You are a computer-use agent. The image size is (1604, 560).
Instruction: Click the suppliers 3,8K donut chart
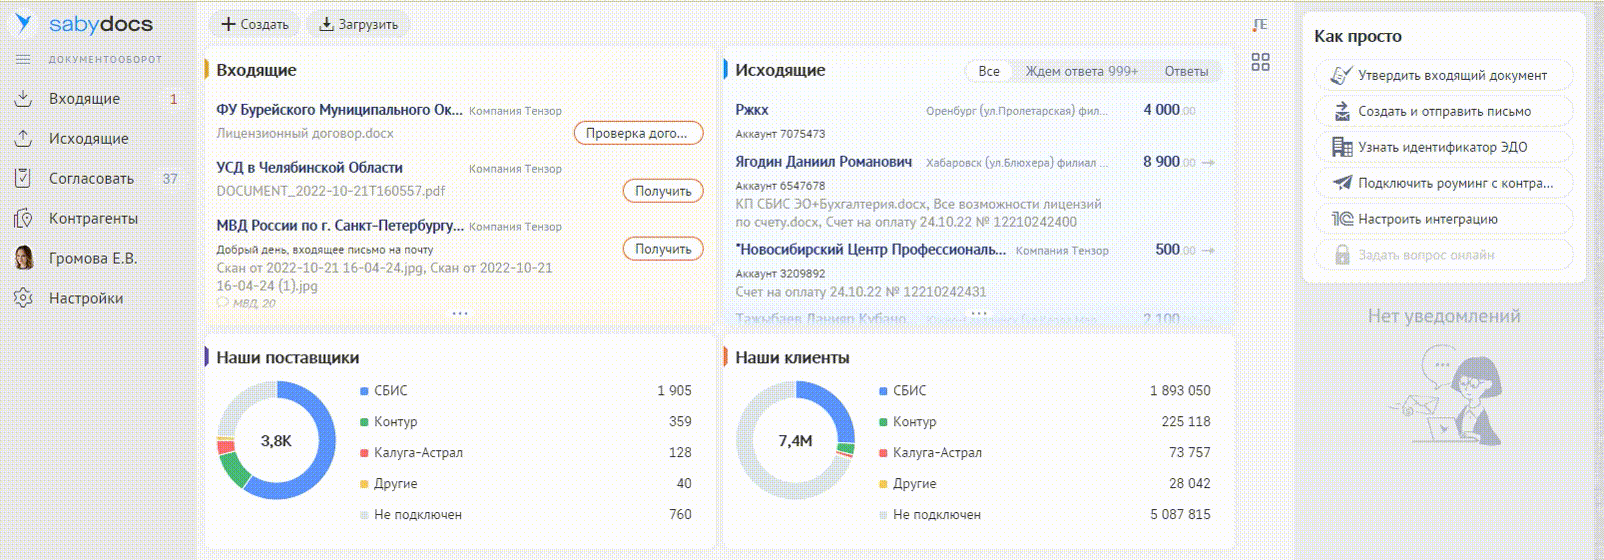click(x=276, y=440)
